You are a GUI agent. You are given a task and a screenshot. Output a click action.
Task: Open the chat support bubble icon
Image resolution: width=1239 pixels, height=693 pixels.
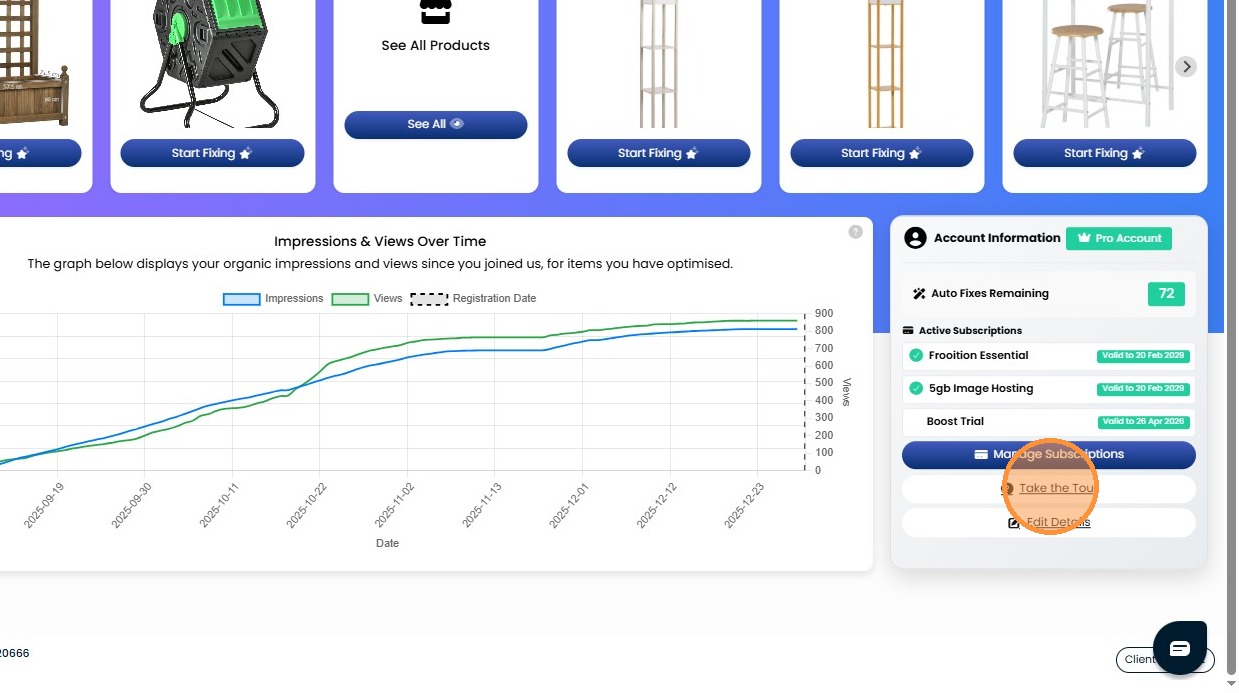(1180, 648)
